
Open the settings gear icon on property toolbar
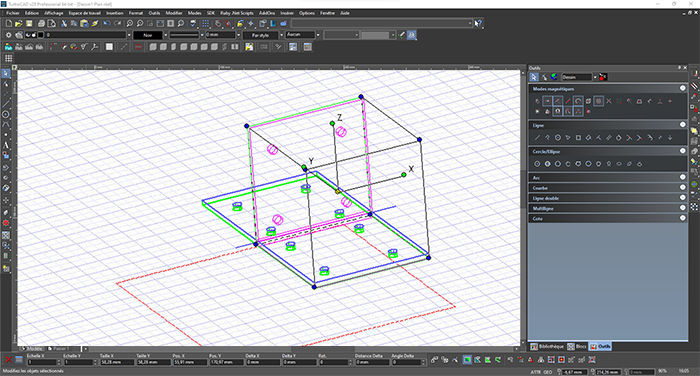pos(8,35)
